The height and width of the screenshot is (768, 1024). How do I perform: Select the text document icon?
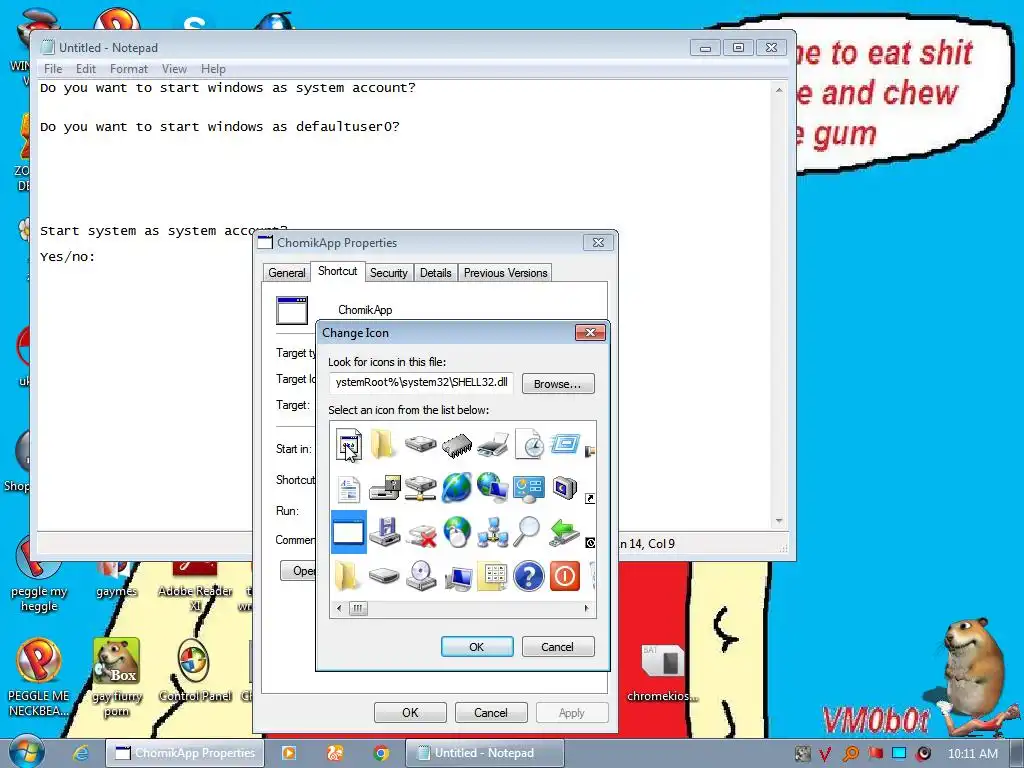[x=349, y=488]
